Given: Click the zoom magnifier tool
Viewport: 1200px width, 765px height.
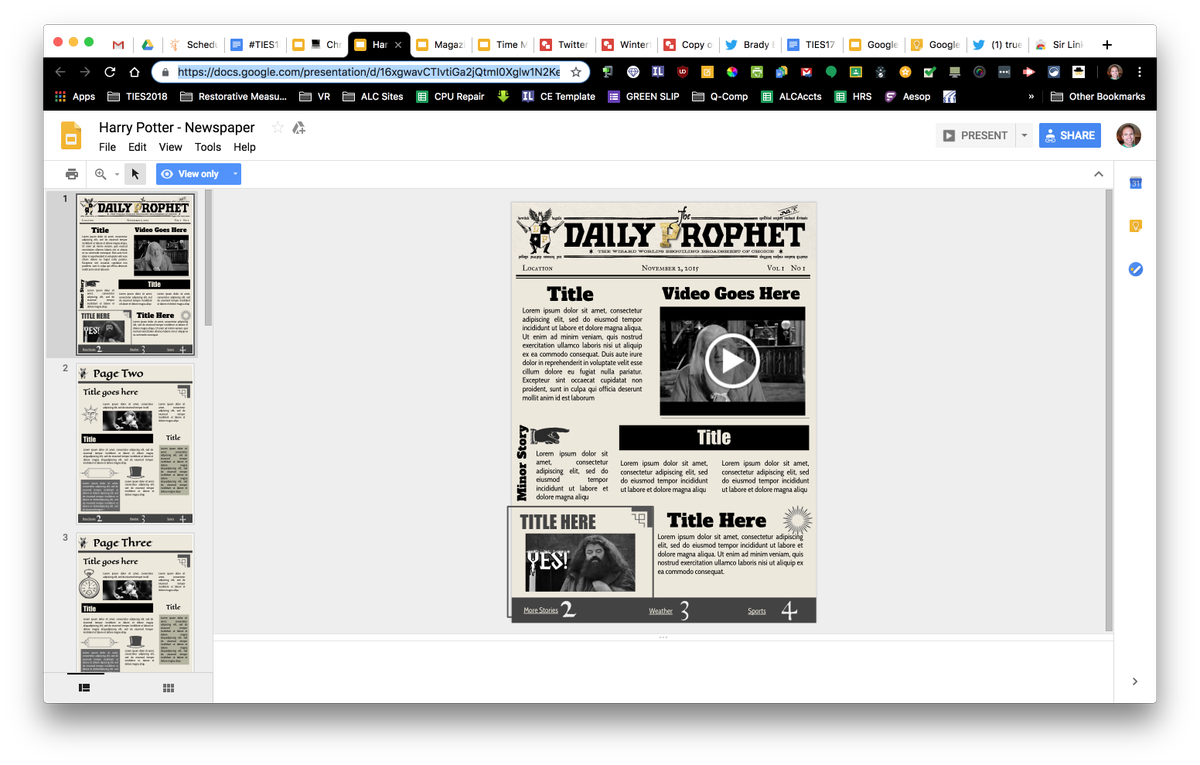Looking at the screenshot, I should tap(100, 174).
